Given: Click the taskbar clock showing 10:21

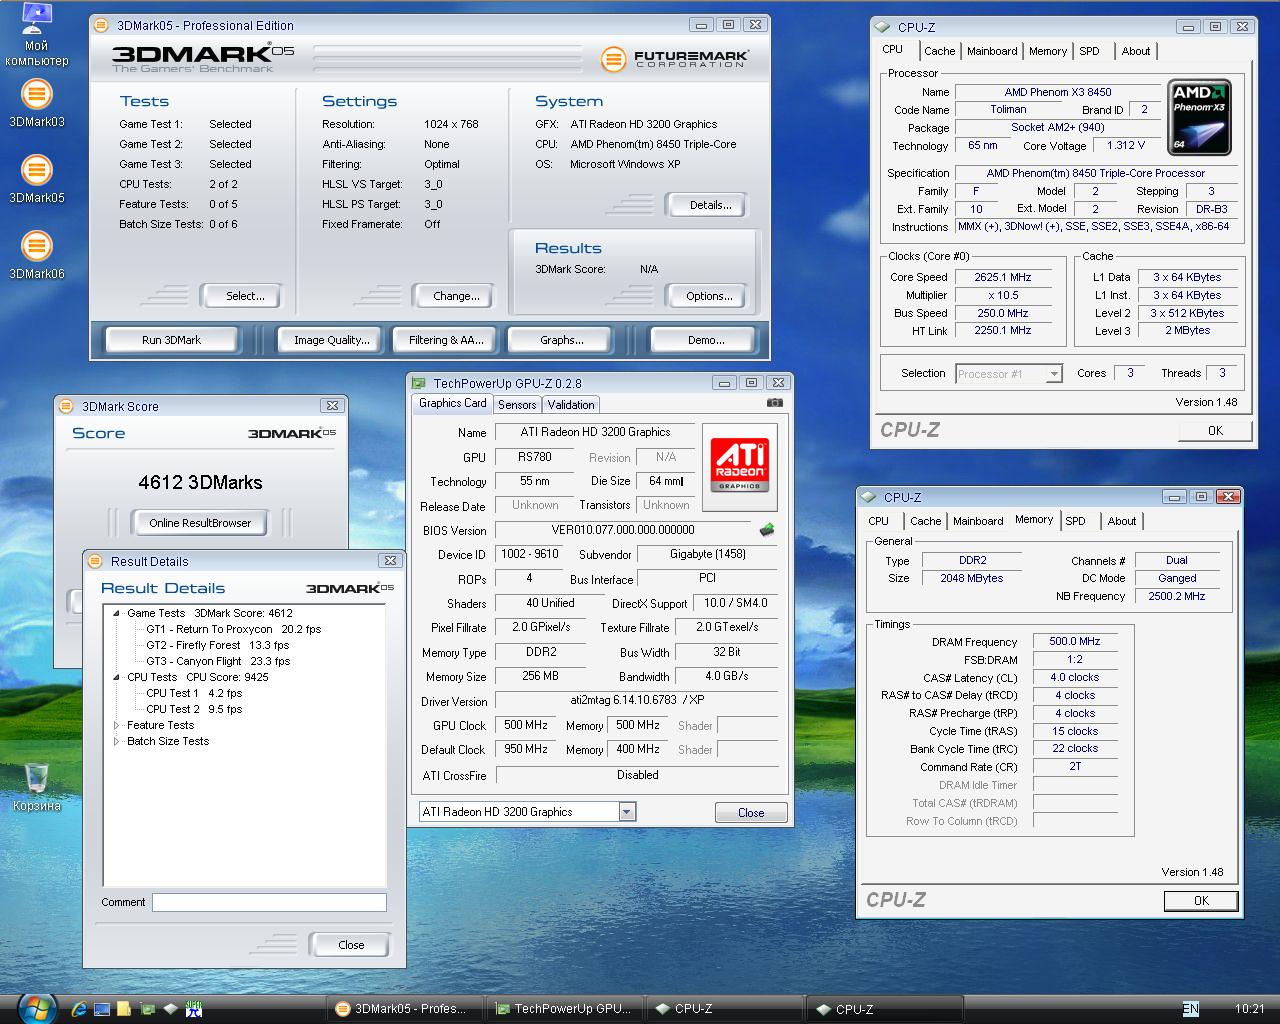Looking at the screenshot, I should pyautogui.click(x=1249, y=1009).
